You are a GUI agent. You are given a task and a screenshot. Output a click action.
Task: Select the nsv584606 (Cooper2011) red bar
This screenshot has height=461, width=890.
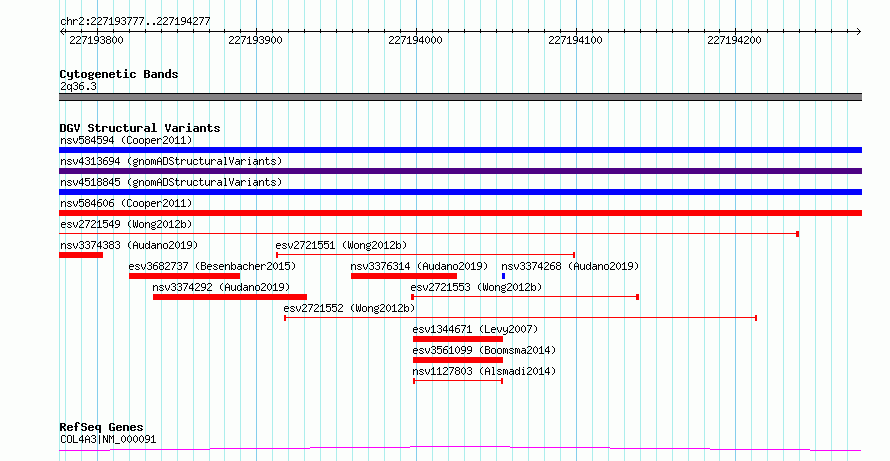(460, 213)
